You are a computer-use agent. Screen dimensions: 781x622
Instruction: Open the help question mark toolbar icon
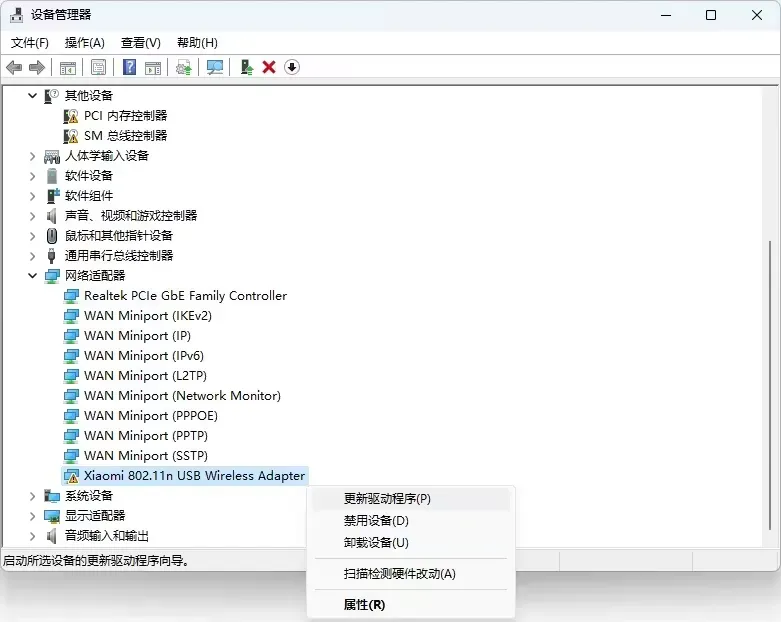[130, 67]
